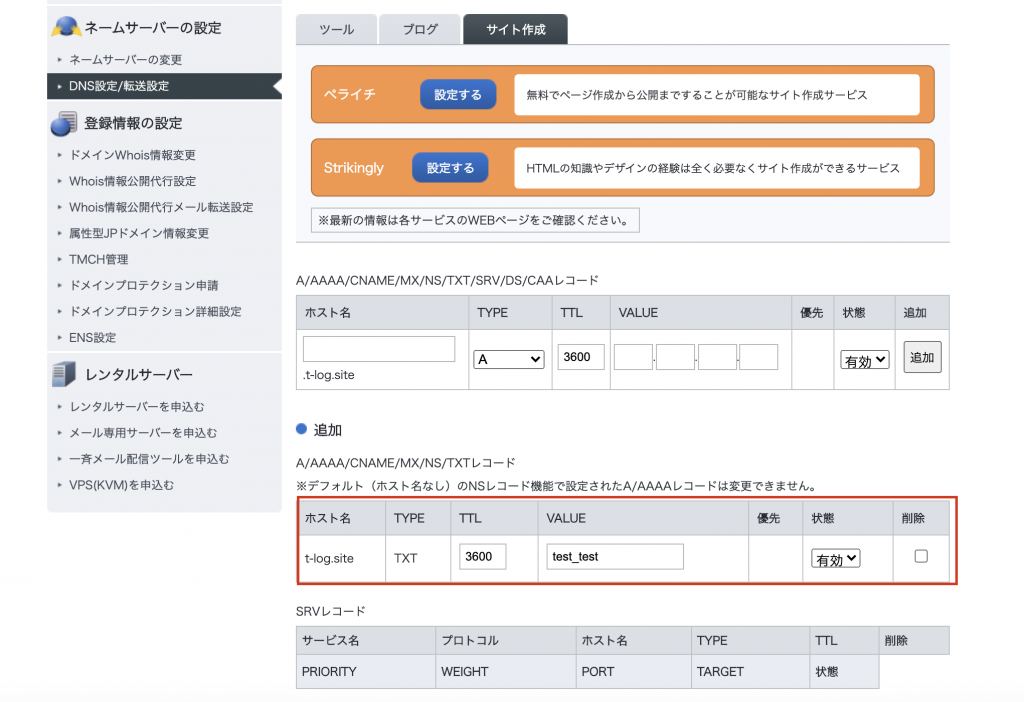The height and width of the screenshot is (702, 1024).
Task: Click 設定する button for Strikingly
Action: point(450,168)
